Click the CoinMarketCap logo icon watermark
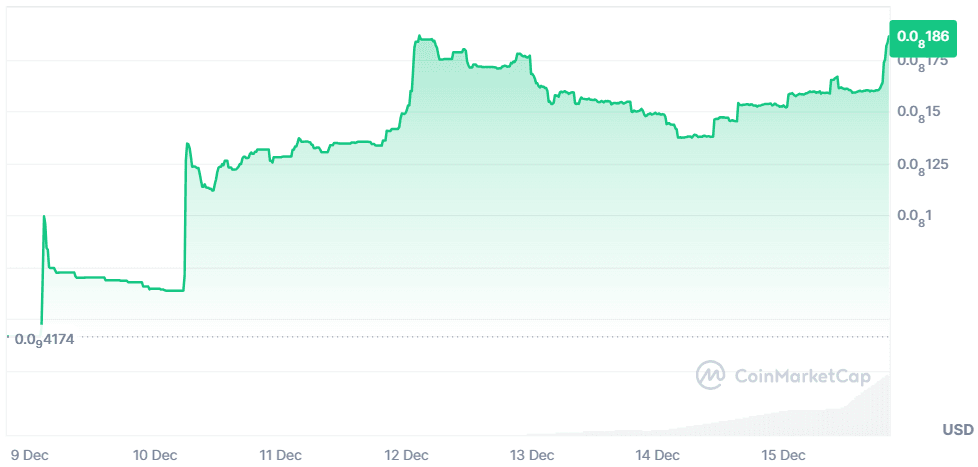Screen dimensions: 978x467 coord(711,376)
